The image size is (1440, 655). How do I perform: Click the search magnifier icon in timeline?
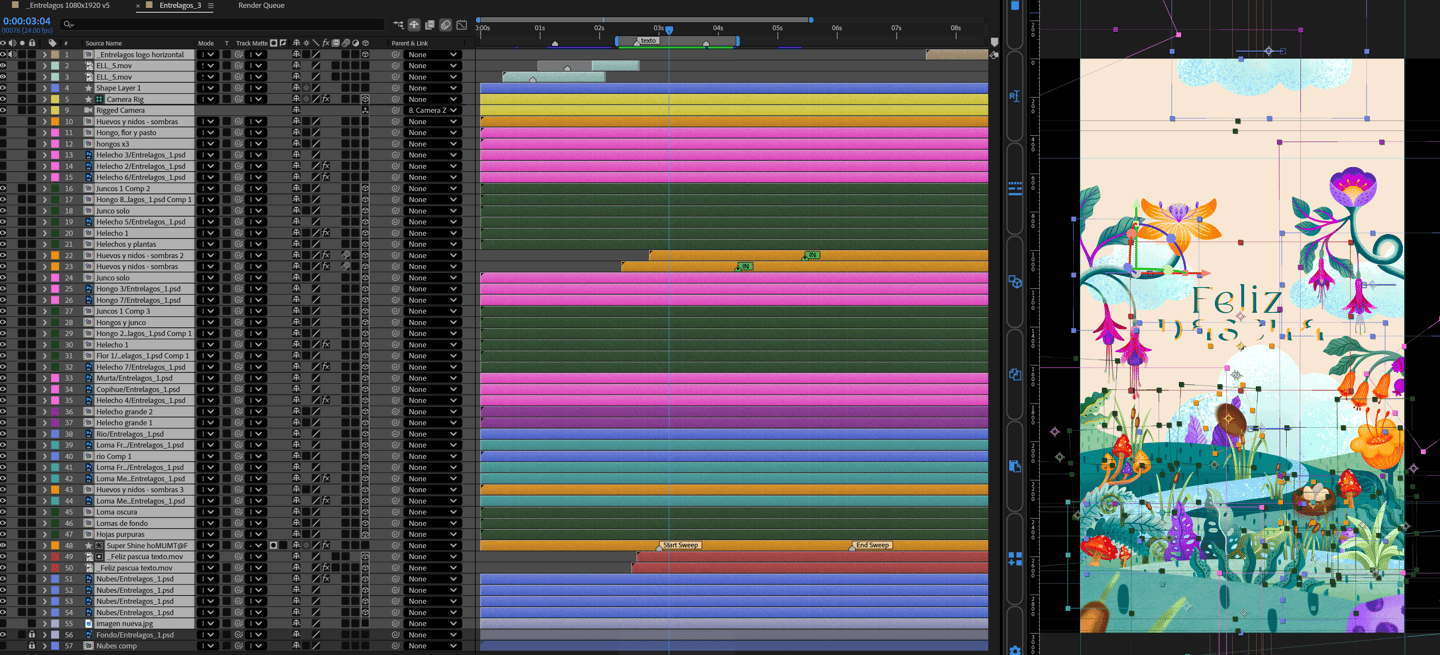pos(68,24)
